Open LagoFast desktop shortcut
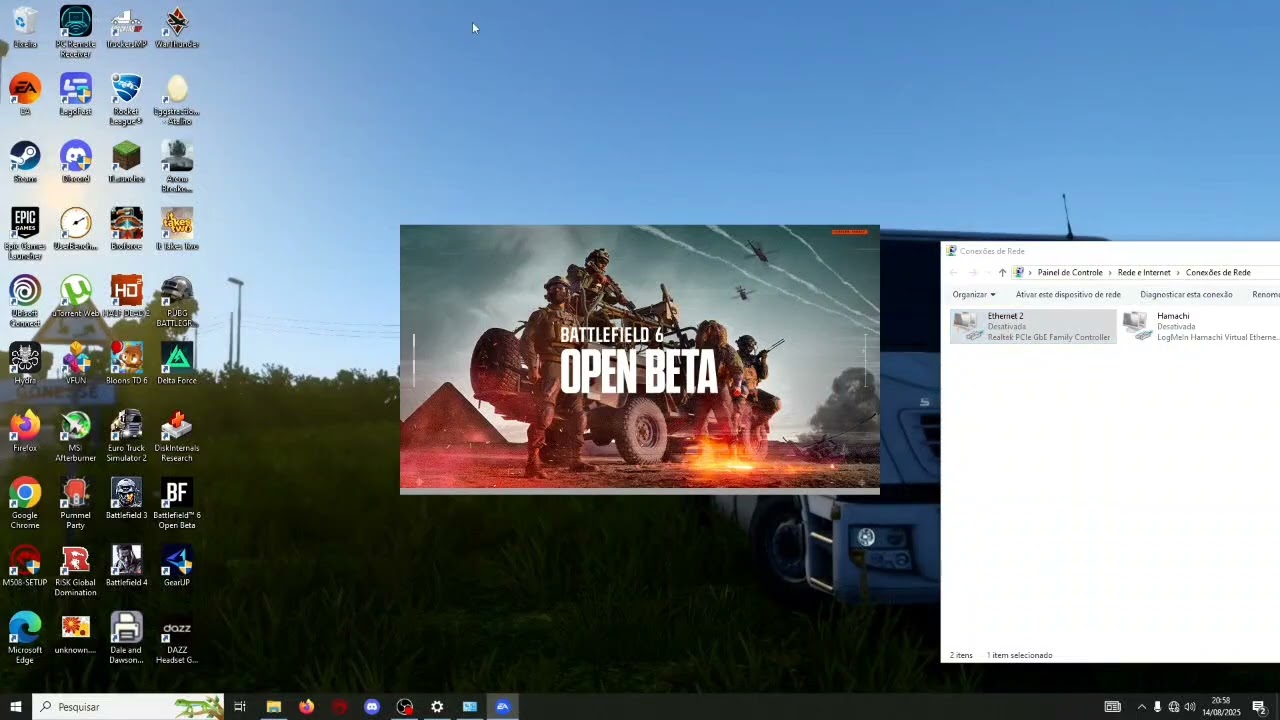The width and height of the screenshot is (1280, 720). (x=75, y=95)
